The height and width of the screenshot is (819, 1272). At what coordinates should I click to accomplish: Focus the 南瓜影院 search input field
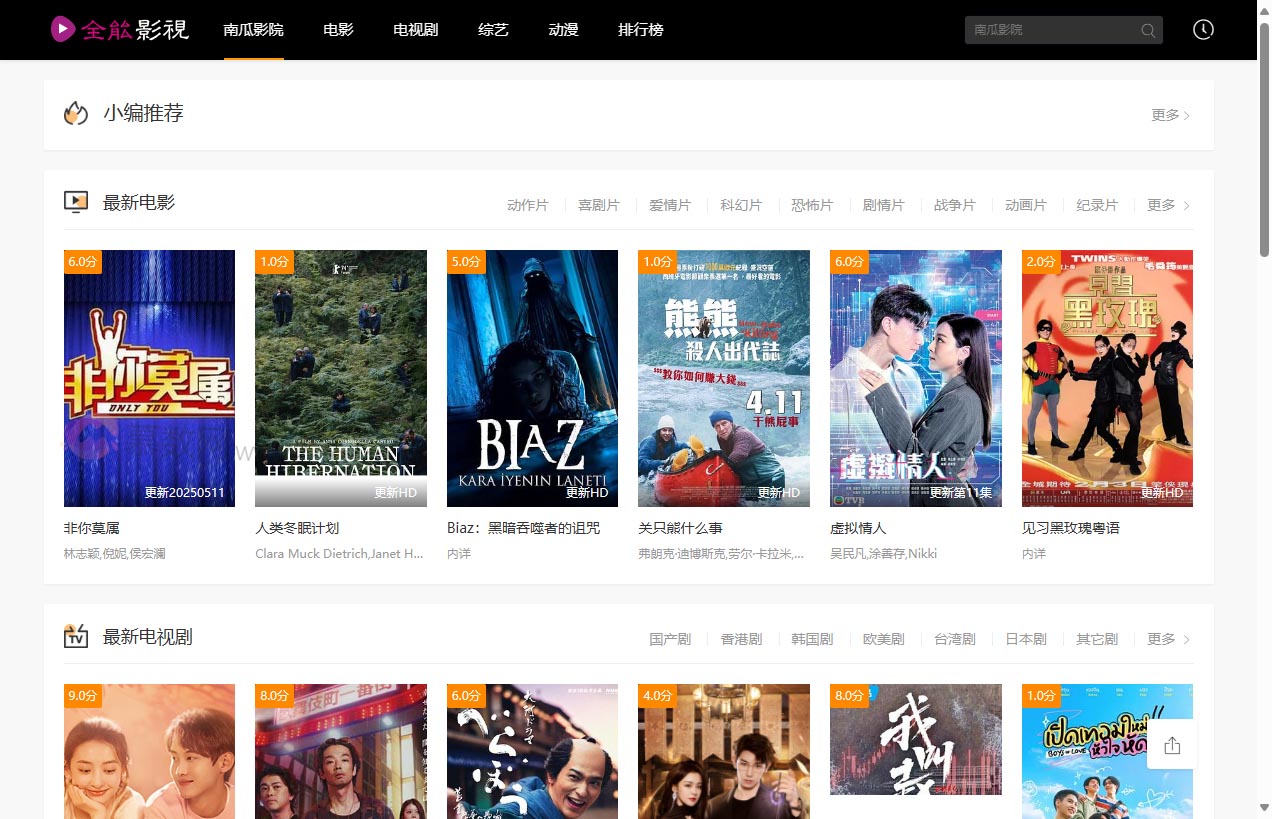pos(1050,30)
